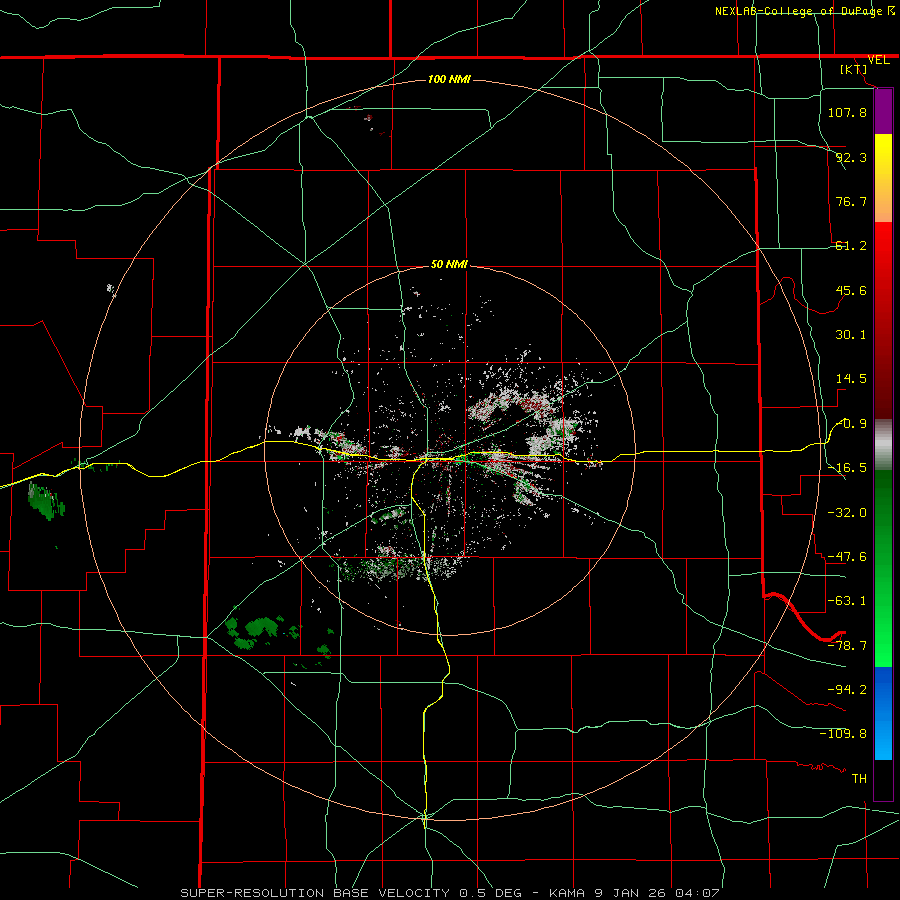Click the [KT] units label
The width and height of the screenshot is (900, 900).
tap(854, 69)
